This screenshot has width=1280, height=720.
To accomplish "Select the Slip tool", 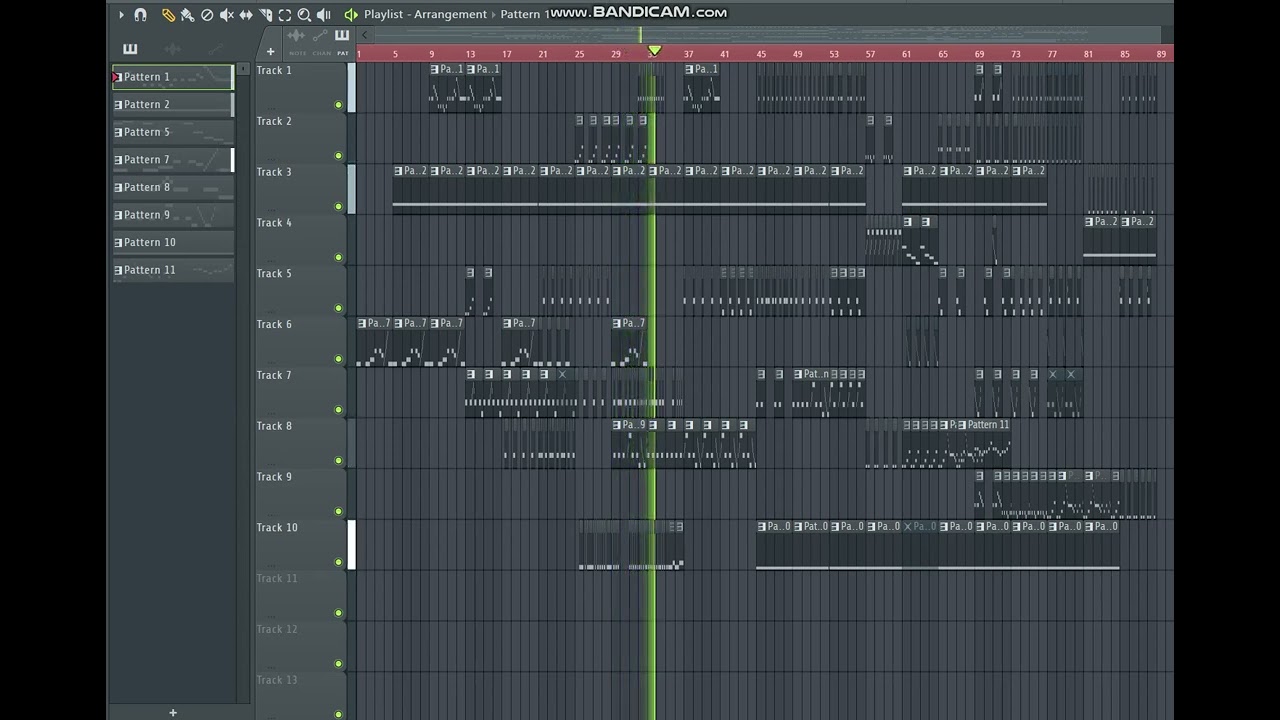I will tap(246, 15).
